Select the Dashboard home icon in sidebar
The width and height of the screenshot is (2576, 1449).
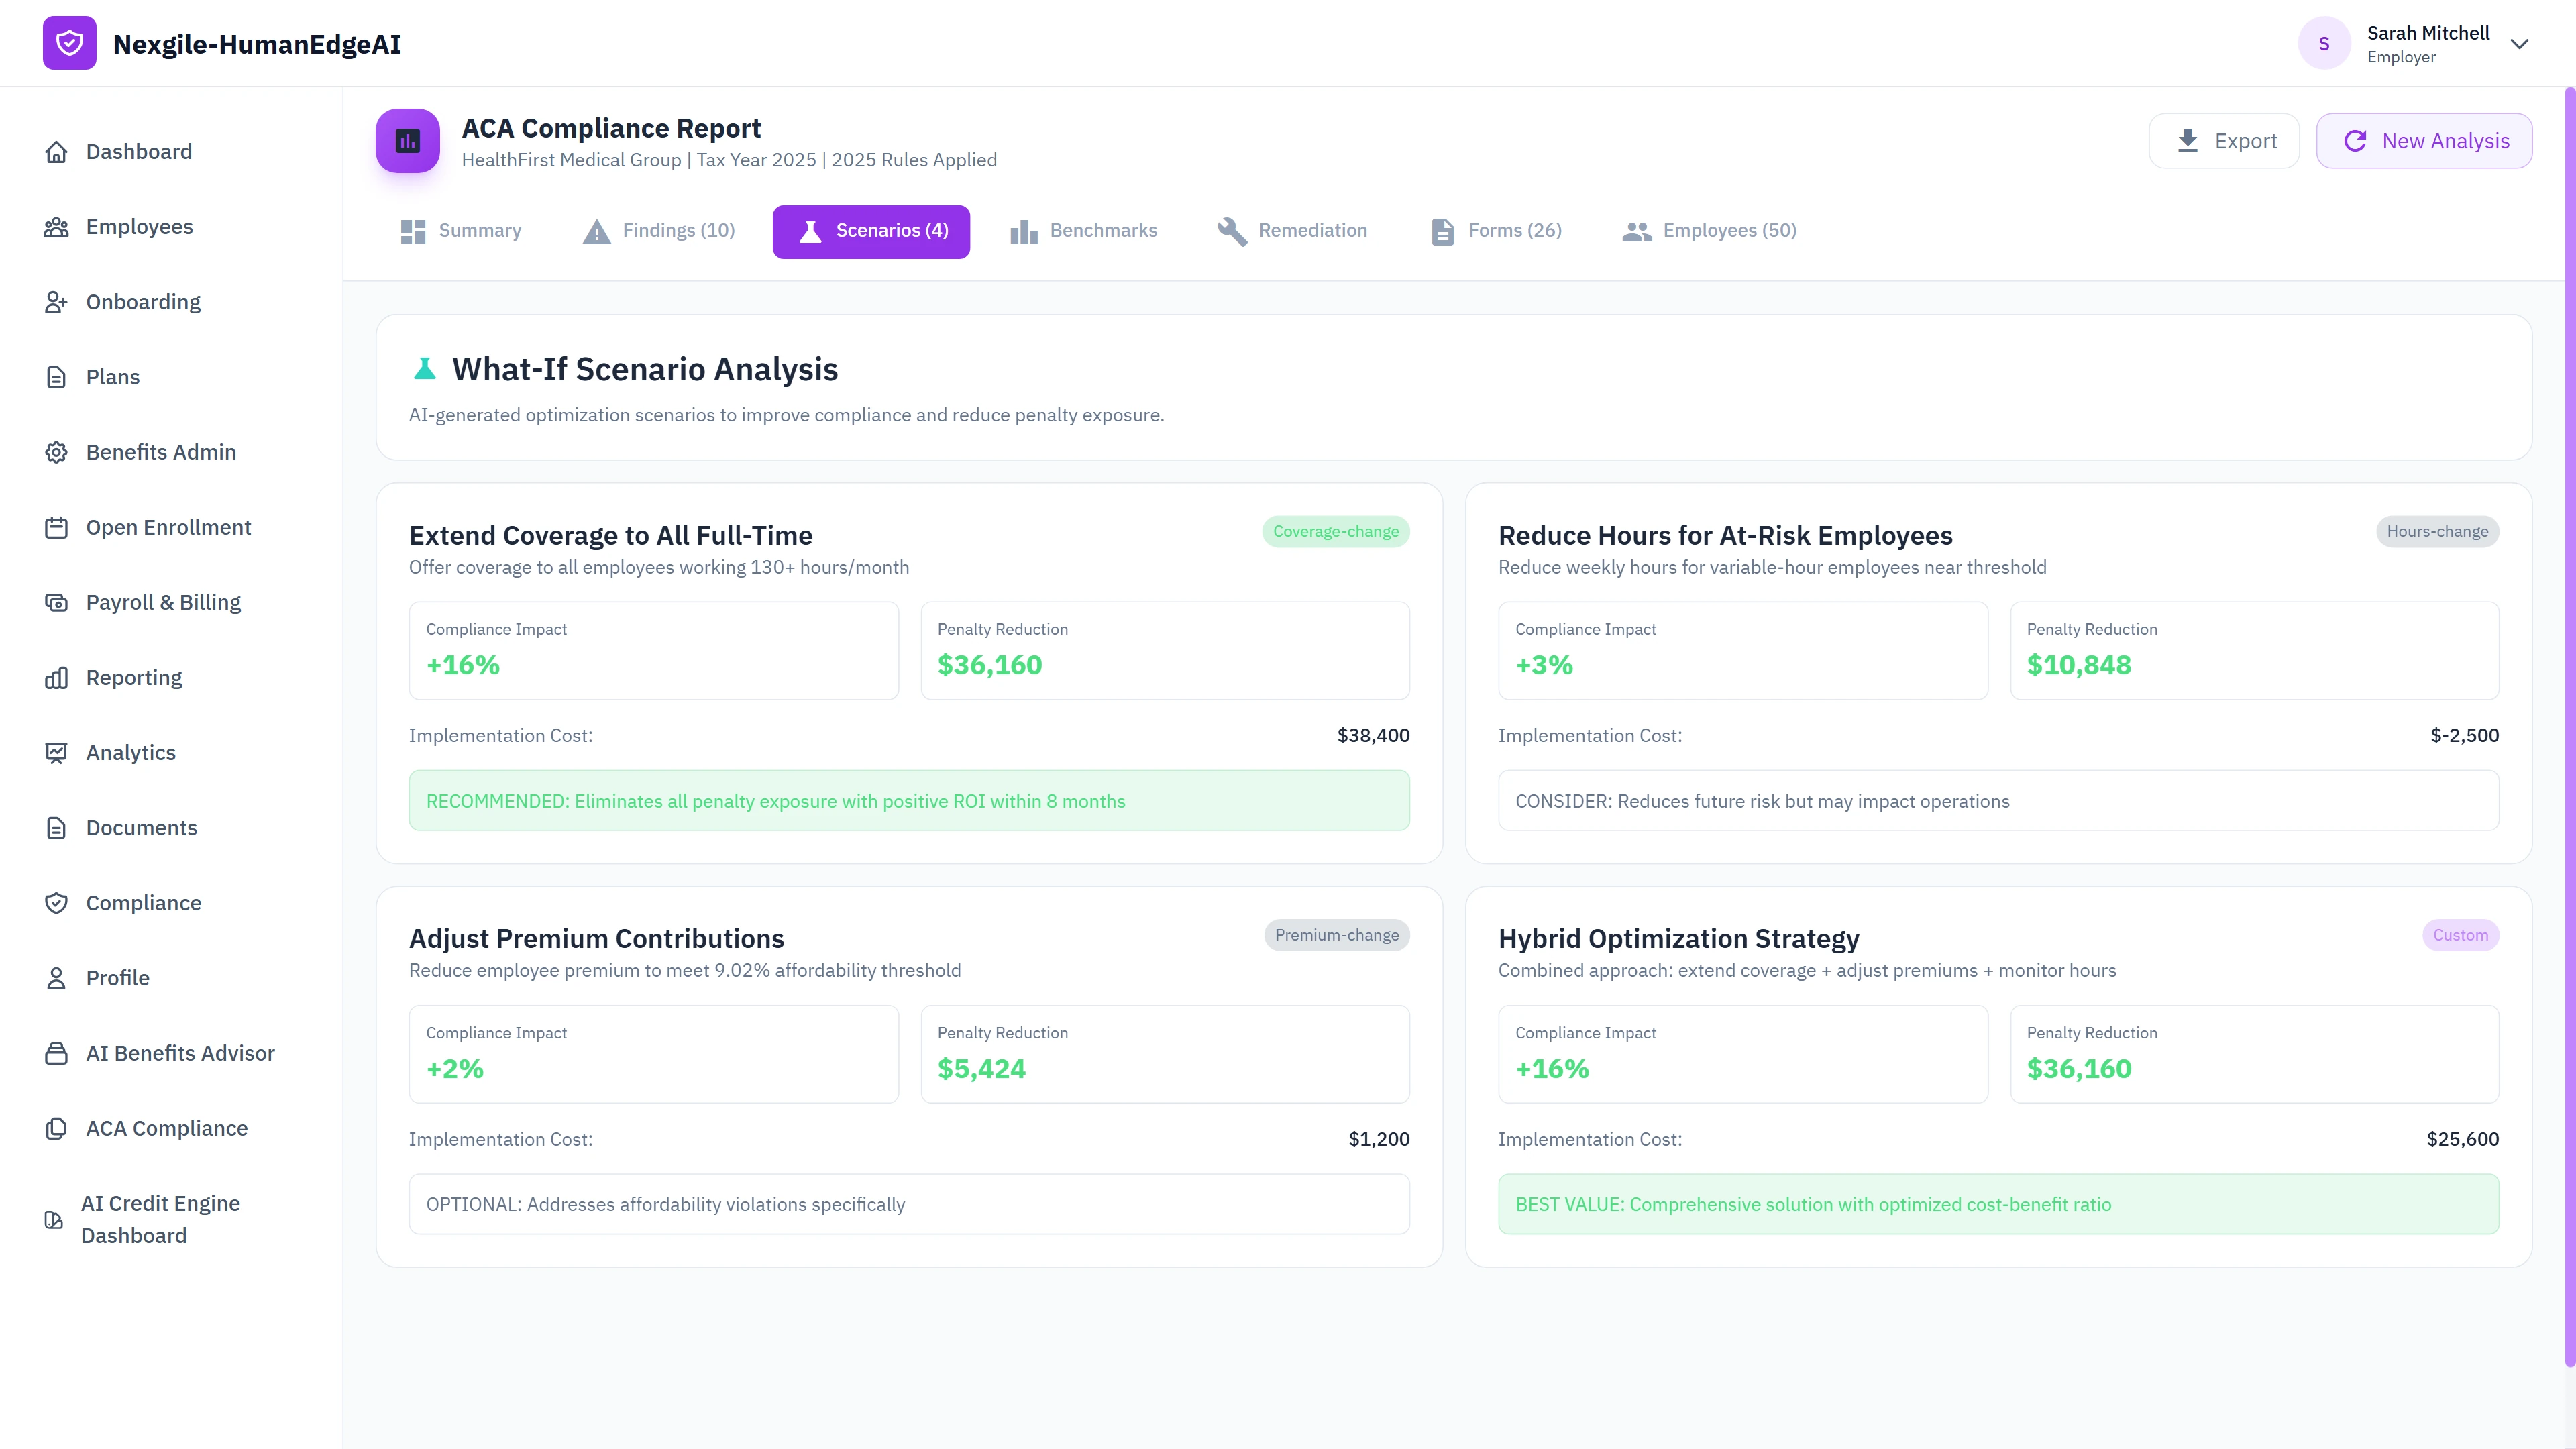(x=56, y=151)
